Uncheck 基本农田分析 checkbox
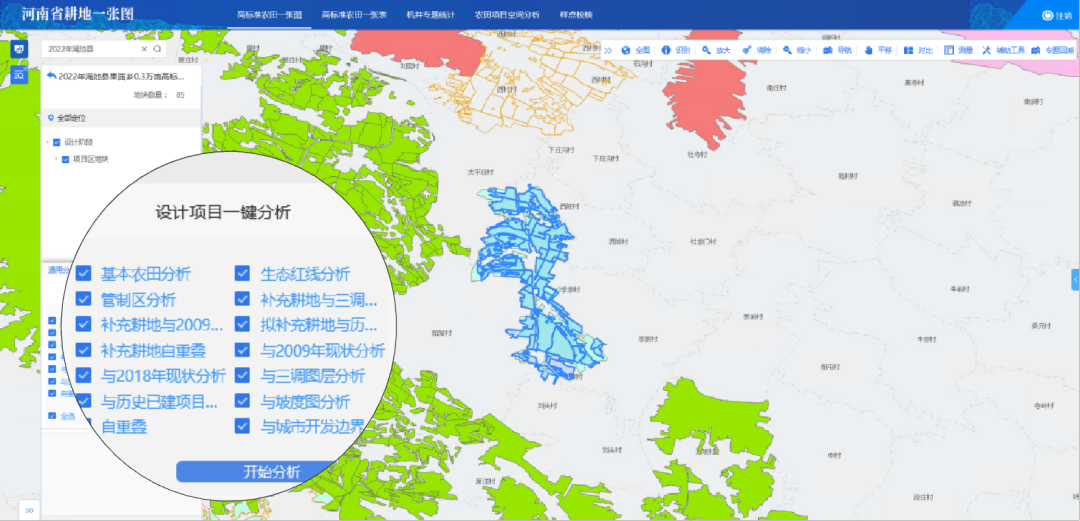1080x521 pixels. (x=83, y=274)
